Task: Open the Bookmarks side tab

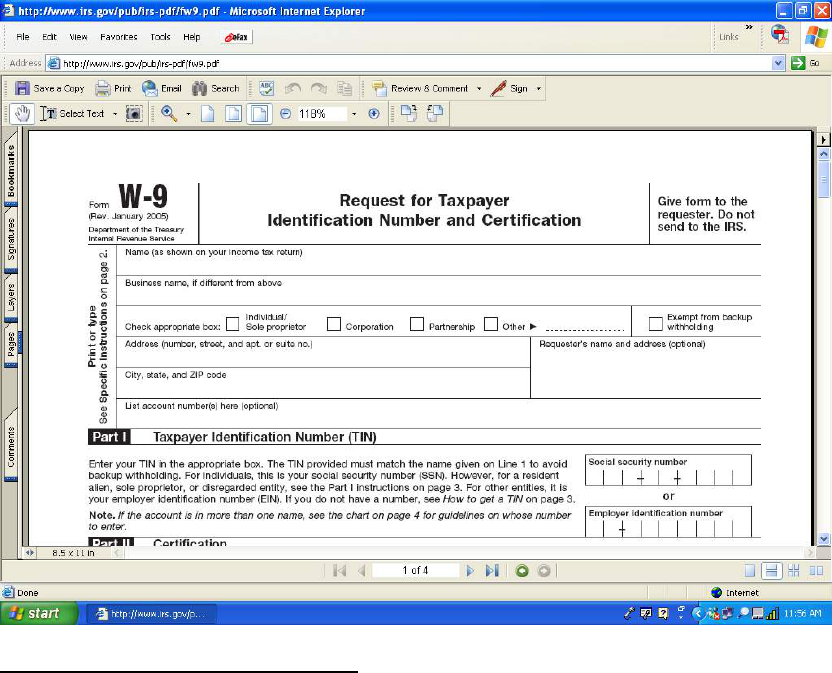Action: coord(11,171)
